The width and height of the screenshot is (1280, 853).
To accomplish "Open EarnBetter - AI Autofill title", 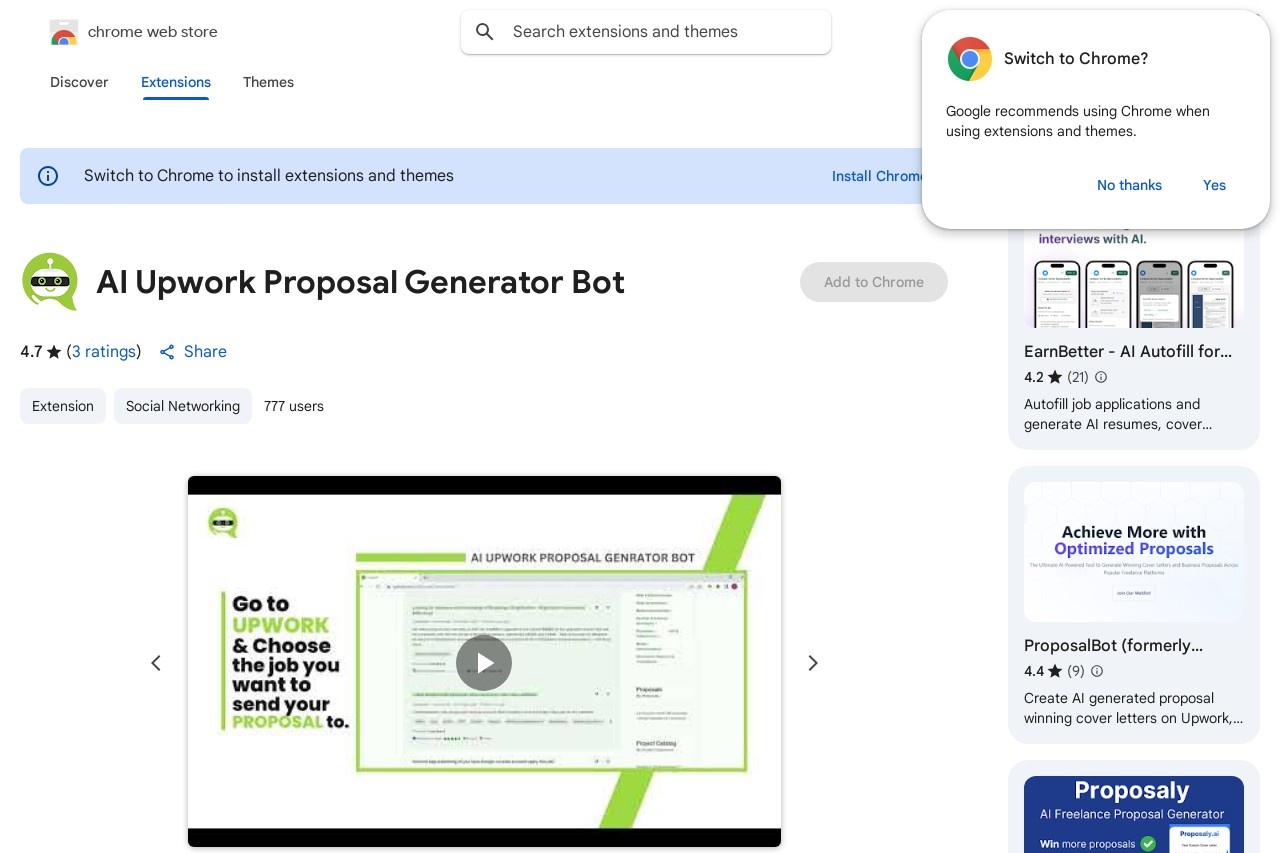I will pos(1128,351).
